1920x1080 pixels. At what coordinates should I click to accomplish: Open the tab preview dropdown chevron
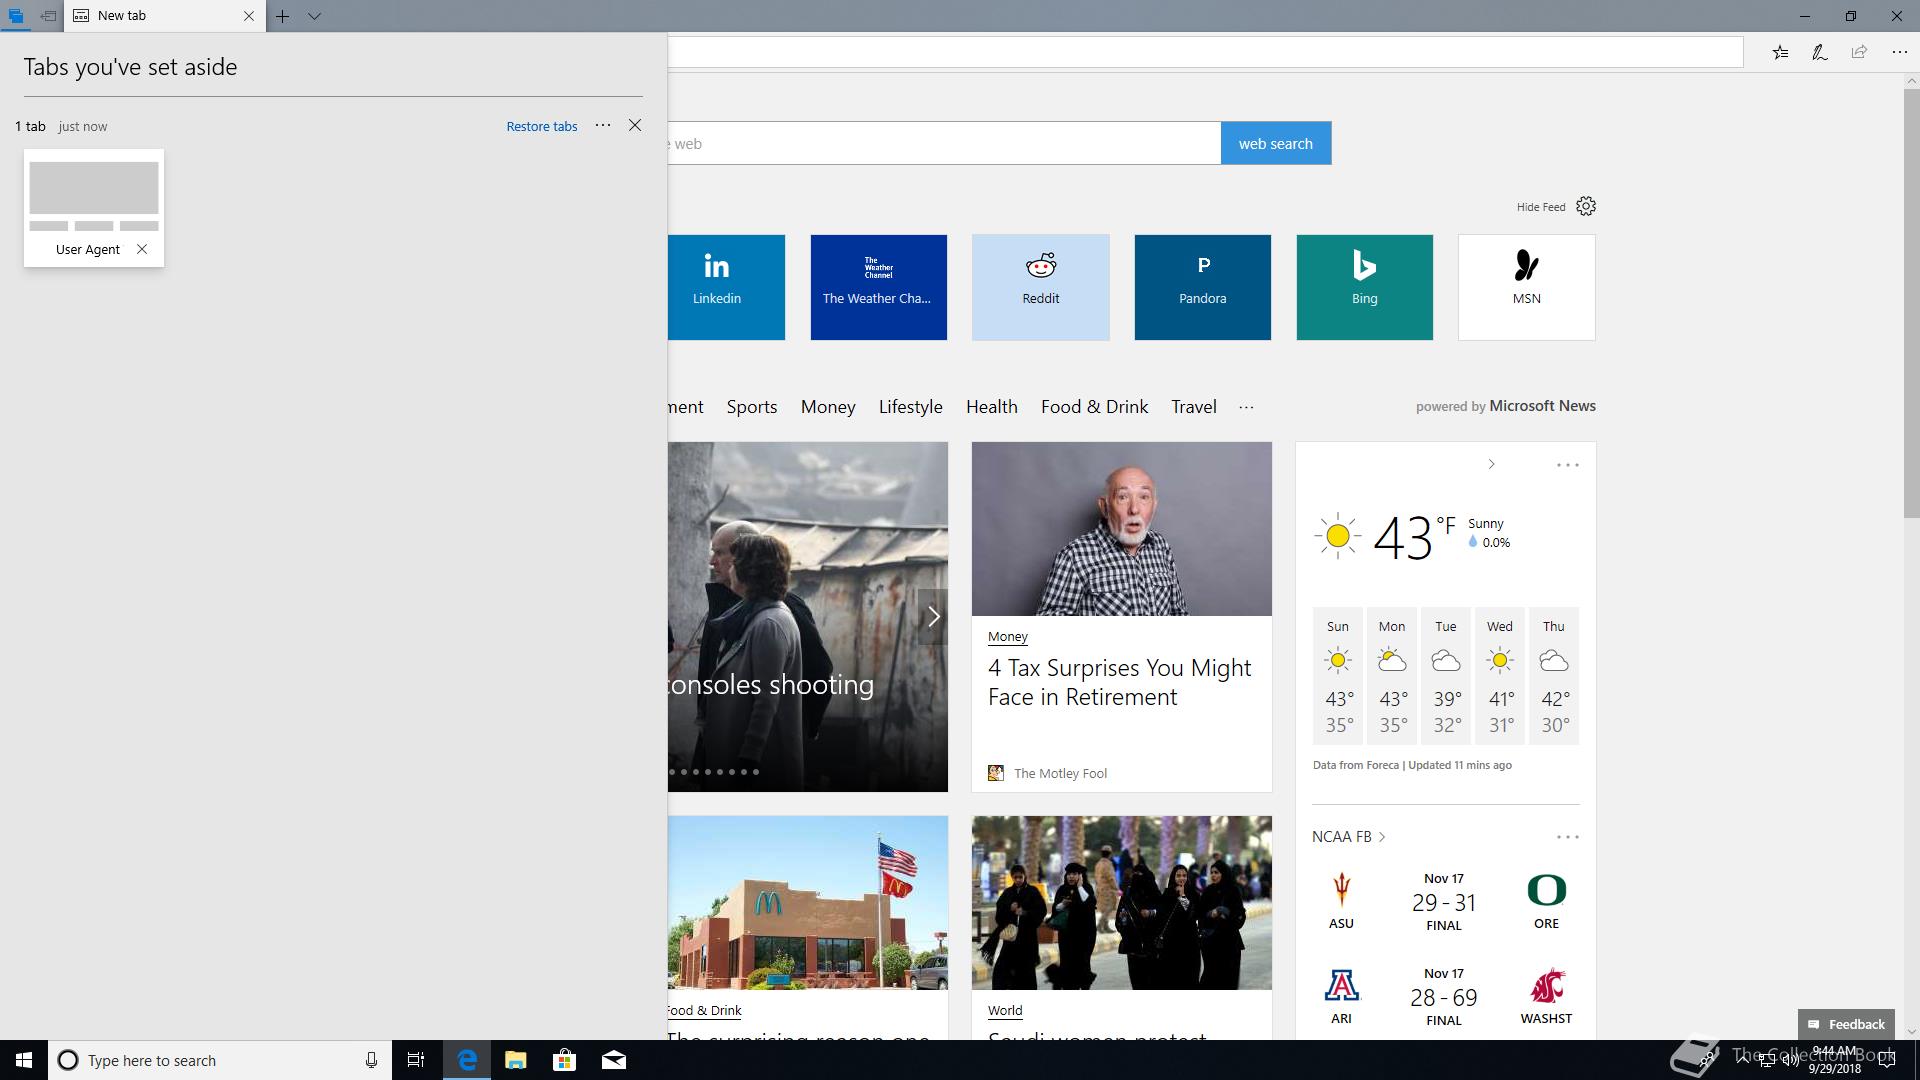314,16
